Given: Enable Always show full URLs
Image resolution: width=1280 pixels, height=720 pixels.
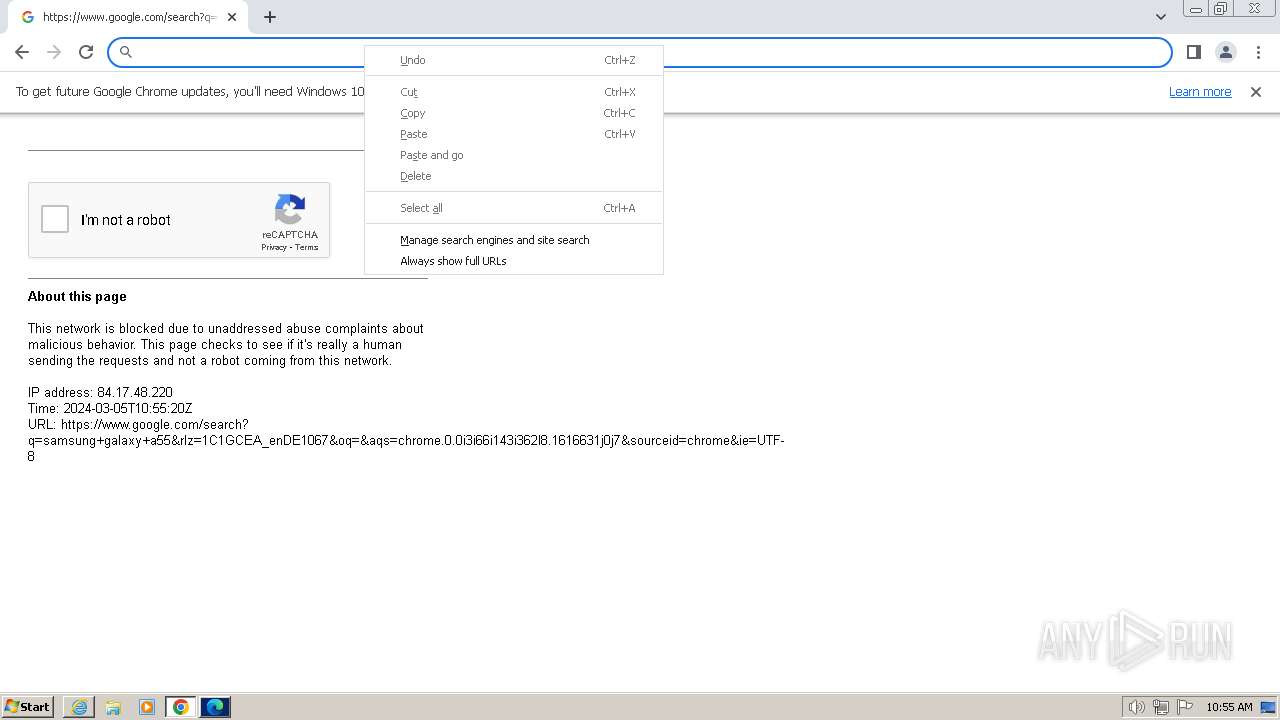Looking at the screenshot, I should tap(514, 261).
